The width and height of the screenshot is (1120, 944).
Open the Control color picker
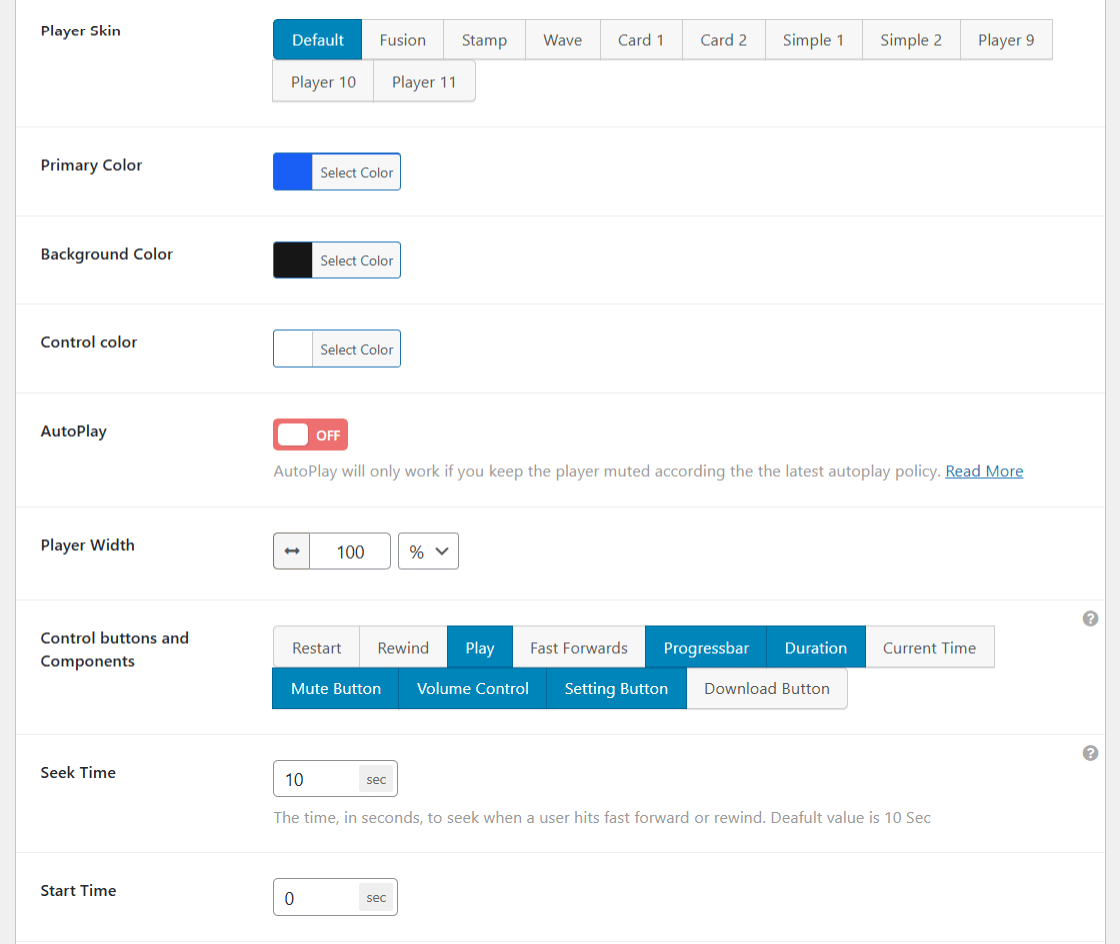(357, 348)
